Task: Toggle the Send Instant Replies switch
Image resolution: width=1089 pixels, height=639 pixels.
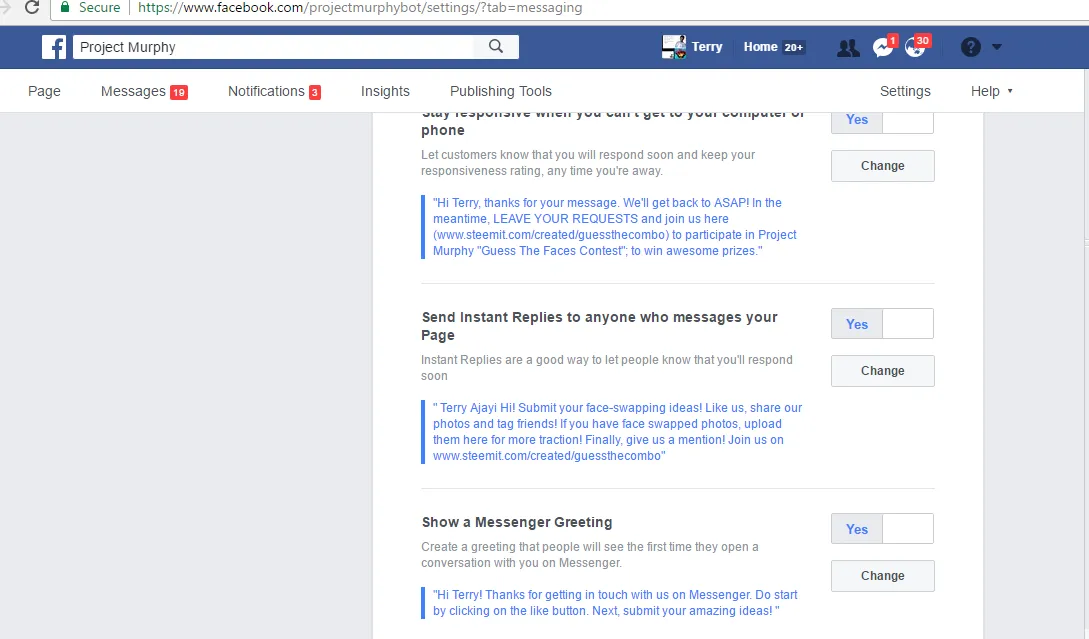Action: pos(882,324)
